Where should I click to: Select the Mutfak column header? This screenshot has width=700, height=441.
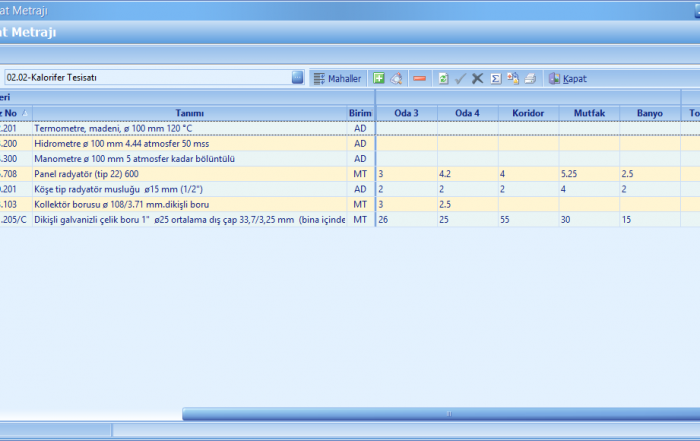(x=589, y=113)
